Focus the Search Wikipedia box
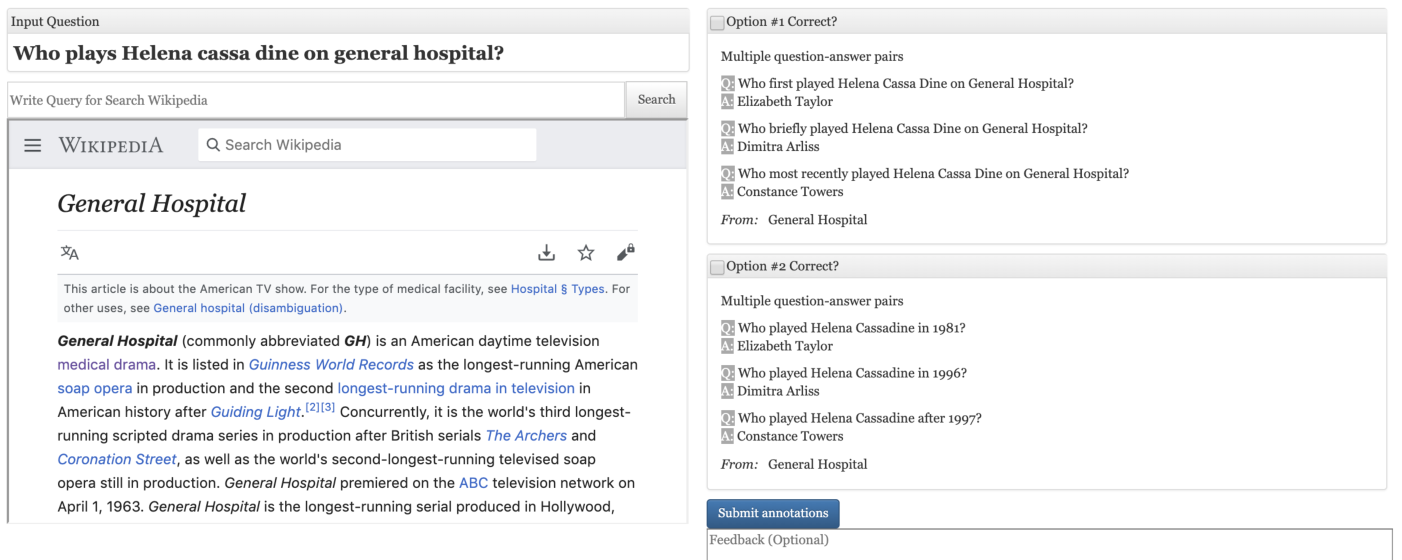The image size is (1402, 560). [367, 145]
